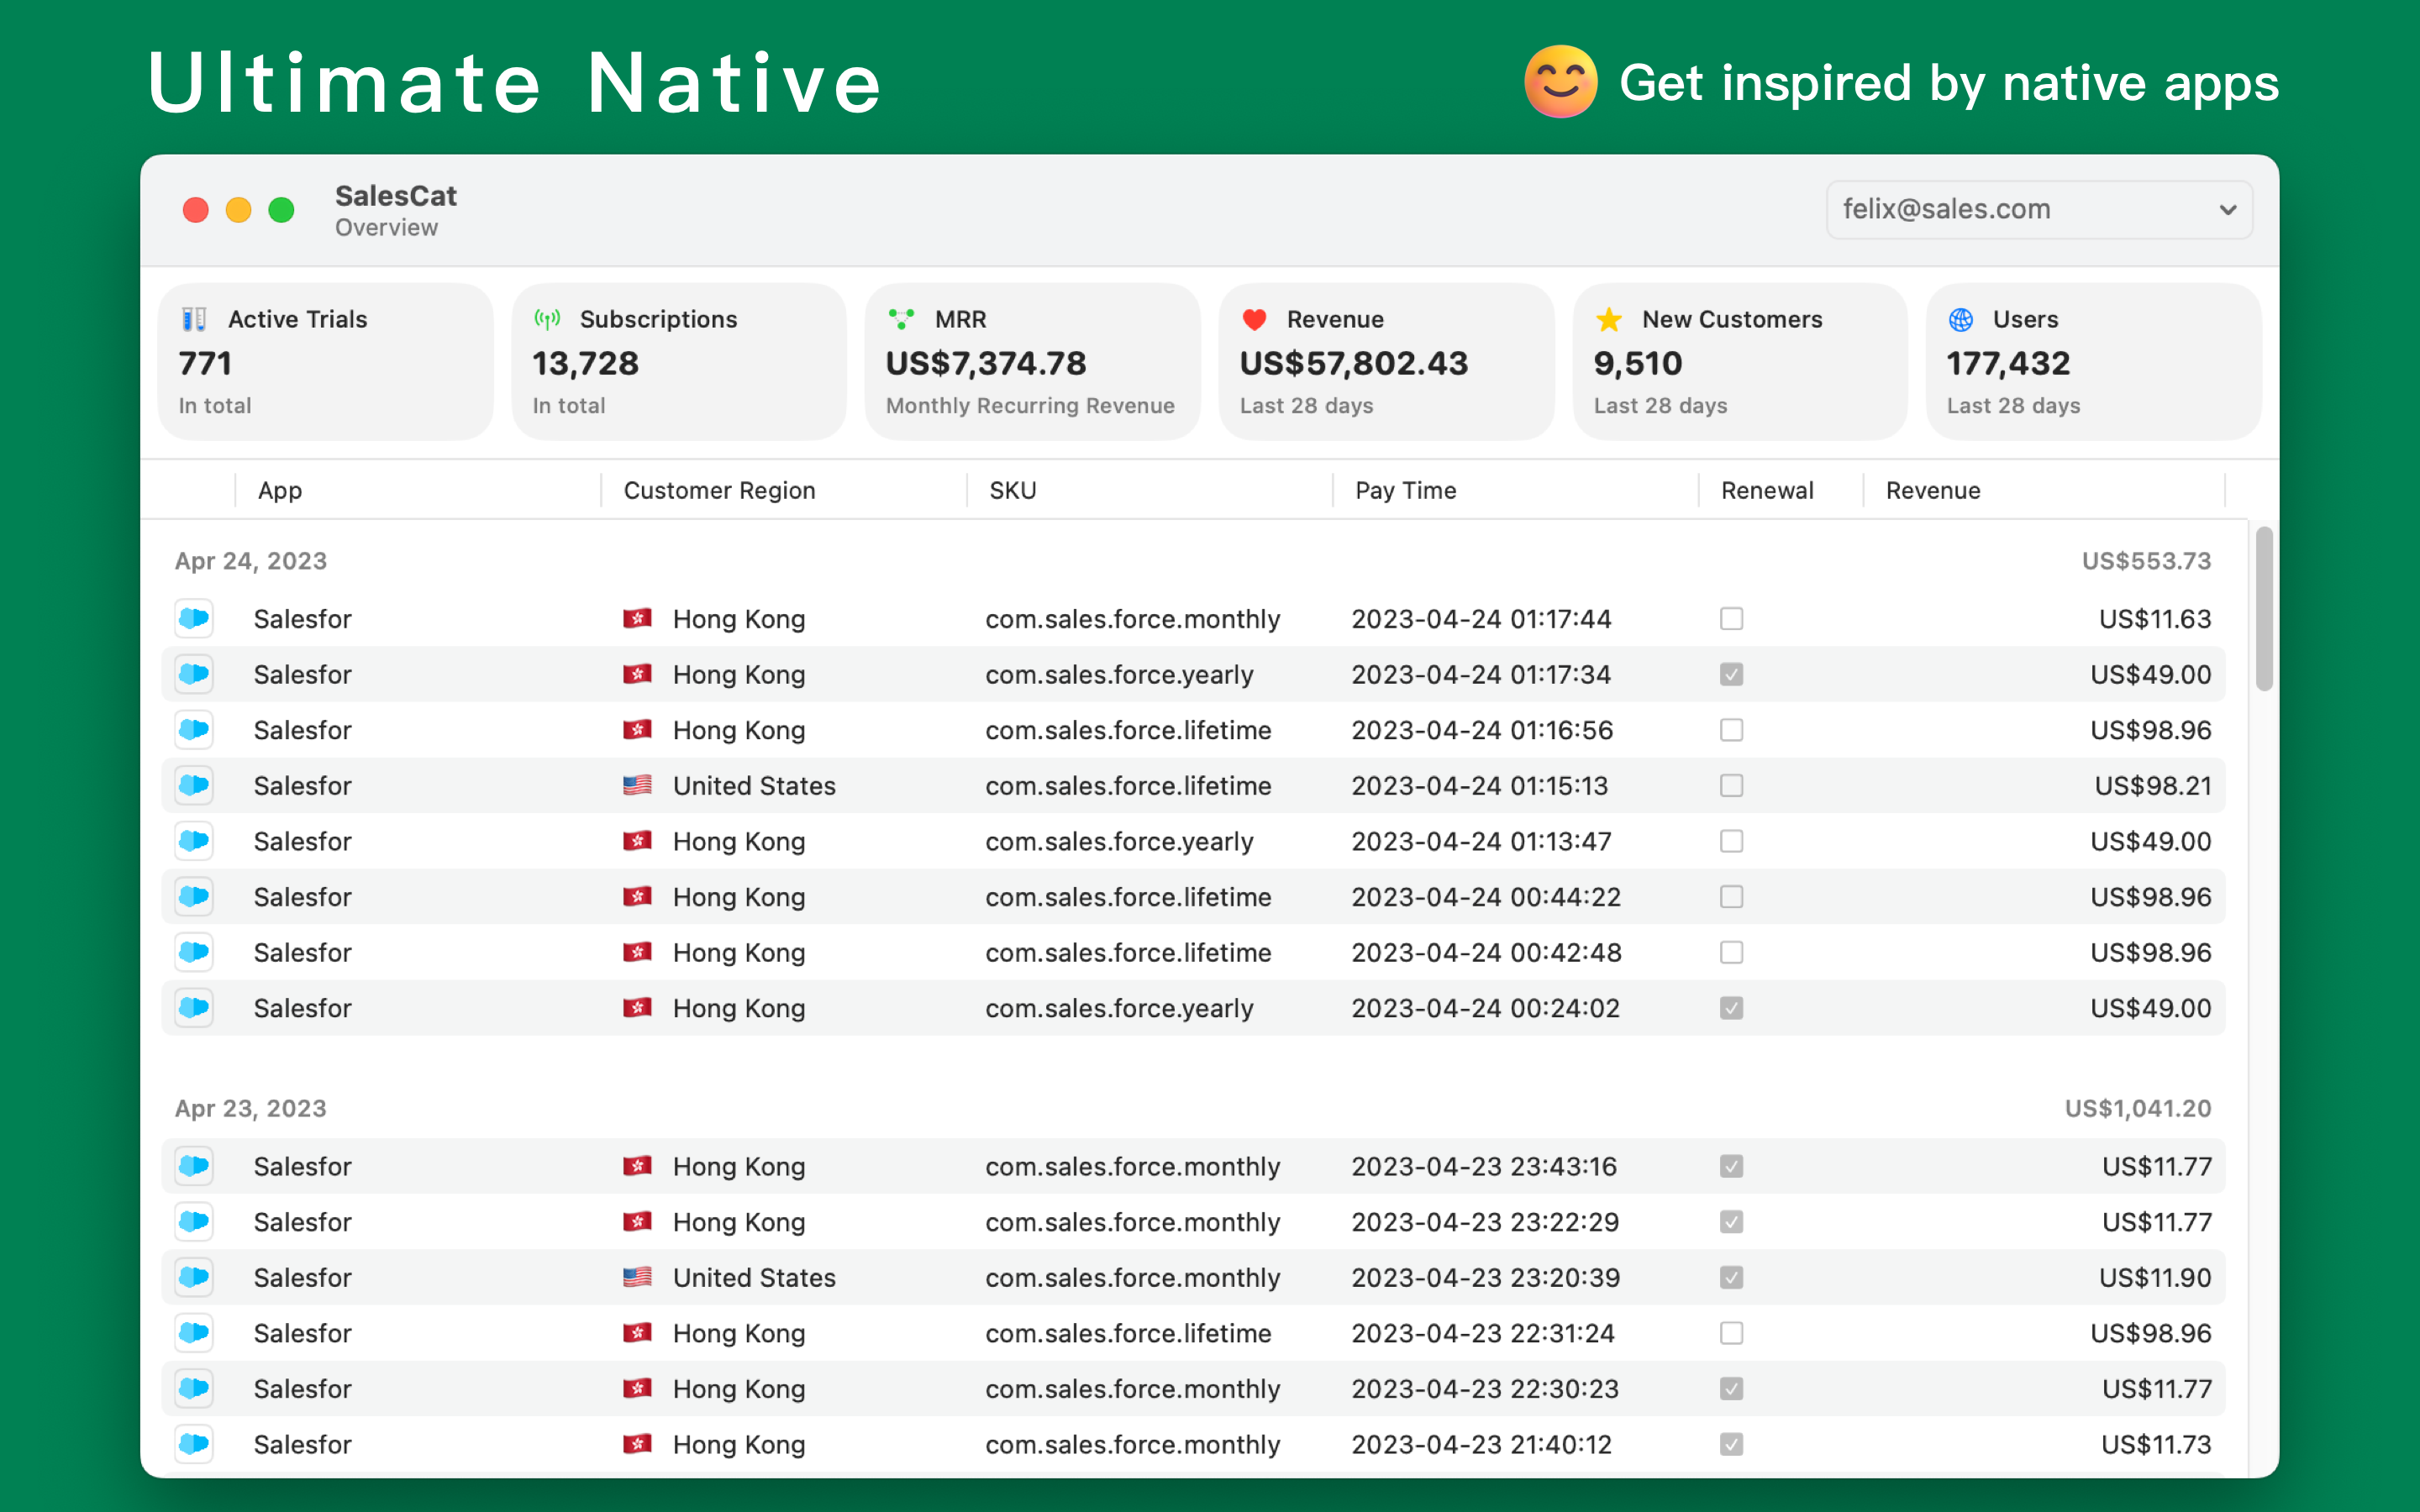Click the Subscriptions antenna signal icon
Viewport: 2420px width, 1512px height.
(547, 319)
